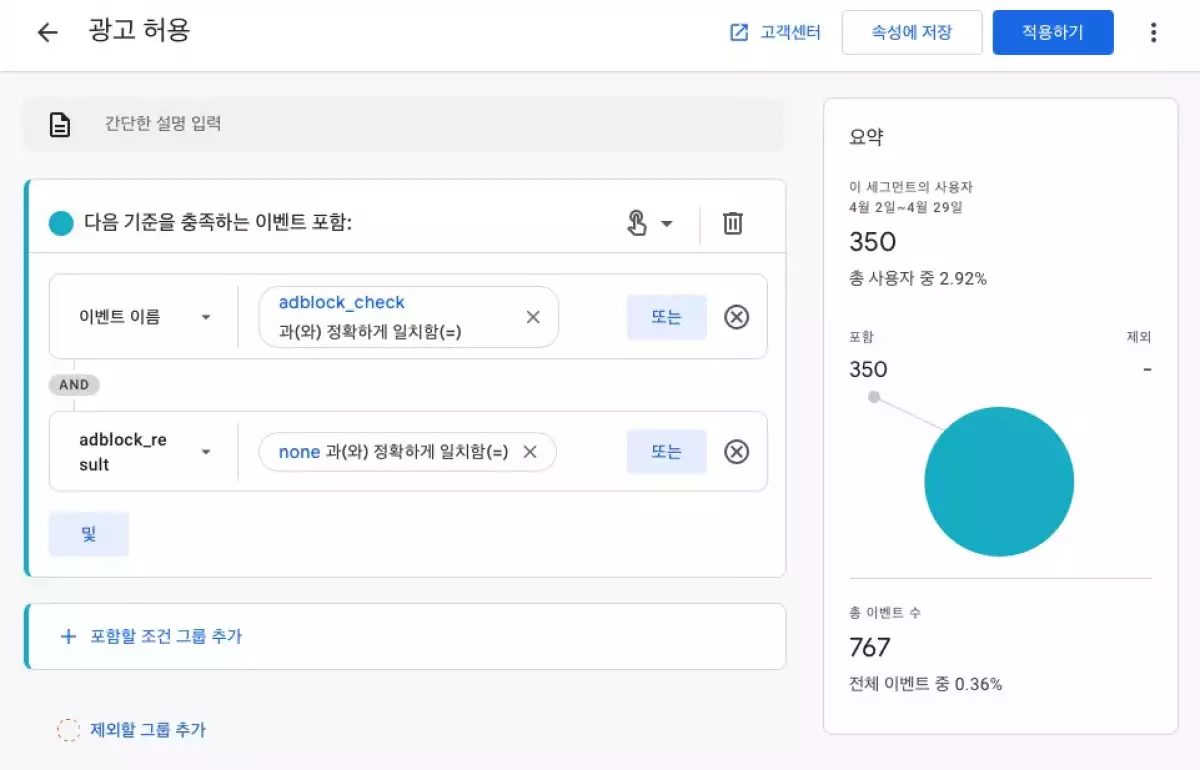Click 또는 button in the adblock_check row
The height and width of the screenshot is (770, 1200).
click(666, 317)
